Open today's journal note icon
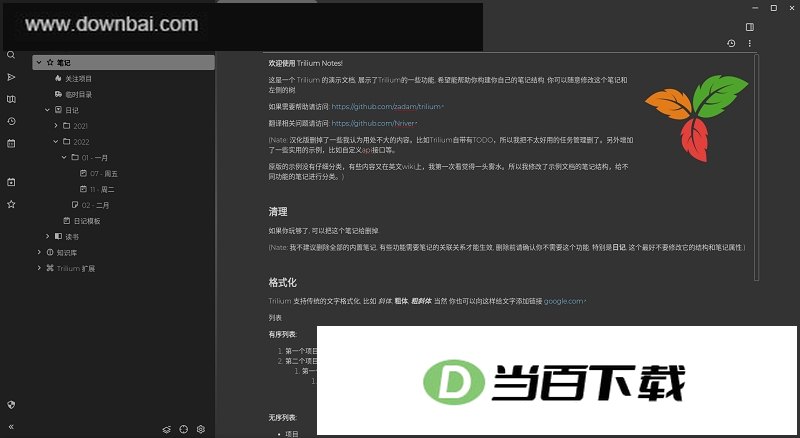 coord(11,182)
